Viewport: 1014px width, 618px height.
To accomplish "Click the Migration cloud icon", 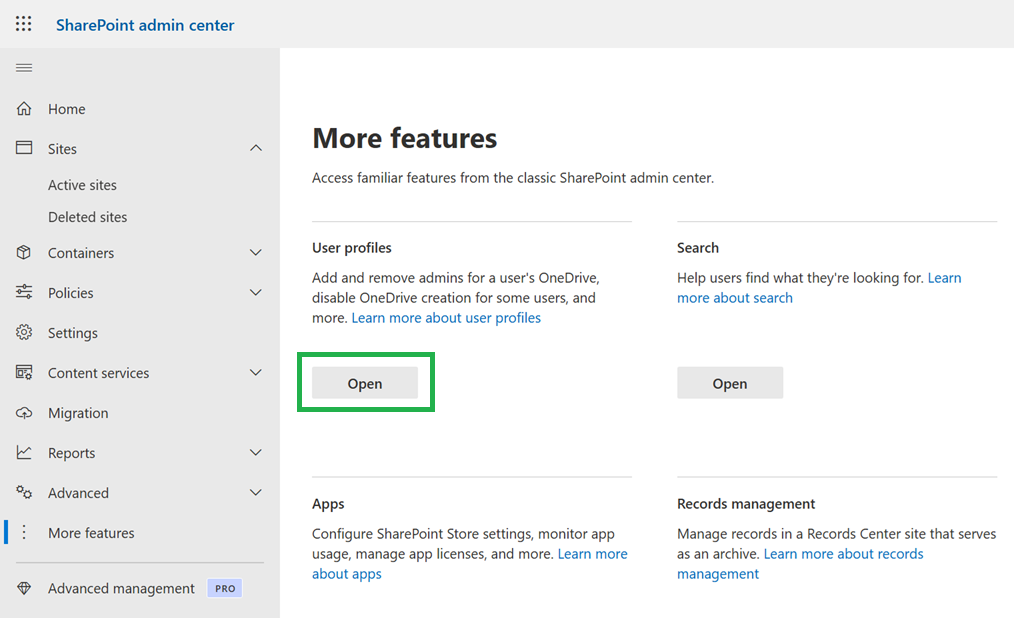I will pyautogui.click(x=24, y=412).
